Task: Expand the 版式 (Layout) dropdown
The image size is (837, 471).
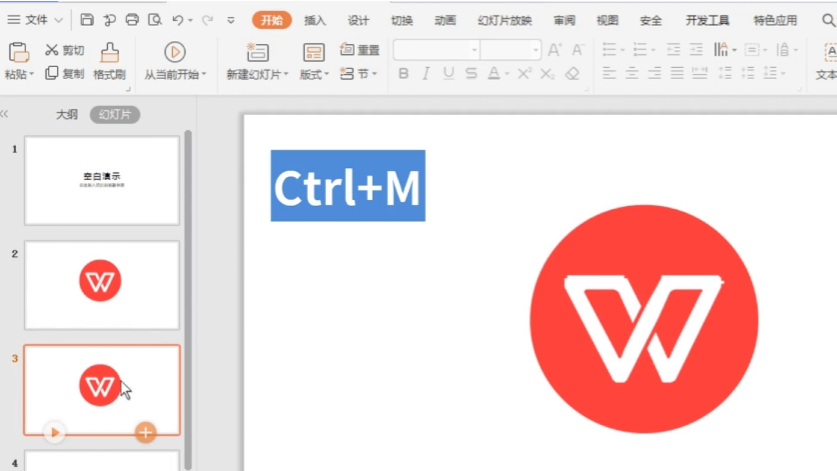Action: pos(314,74)
